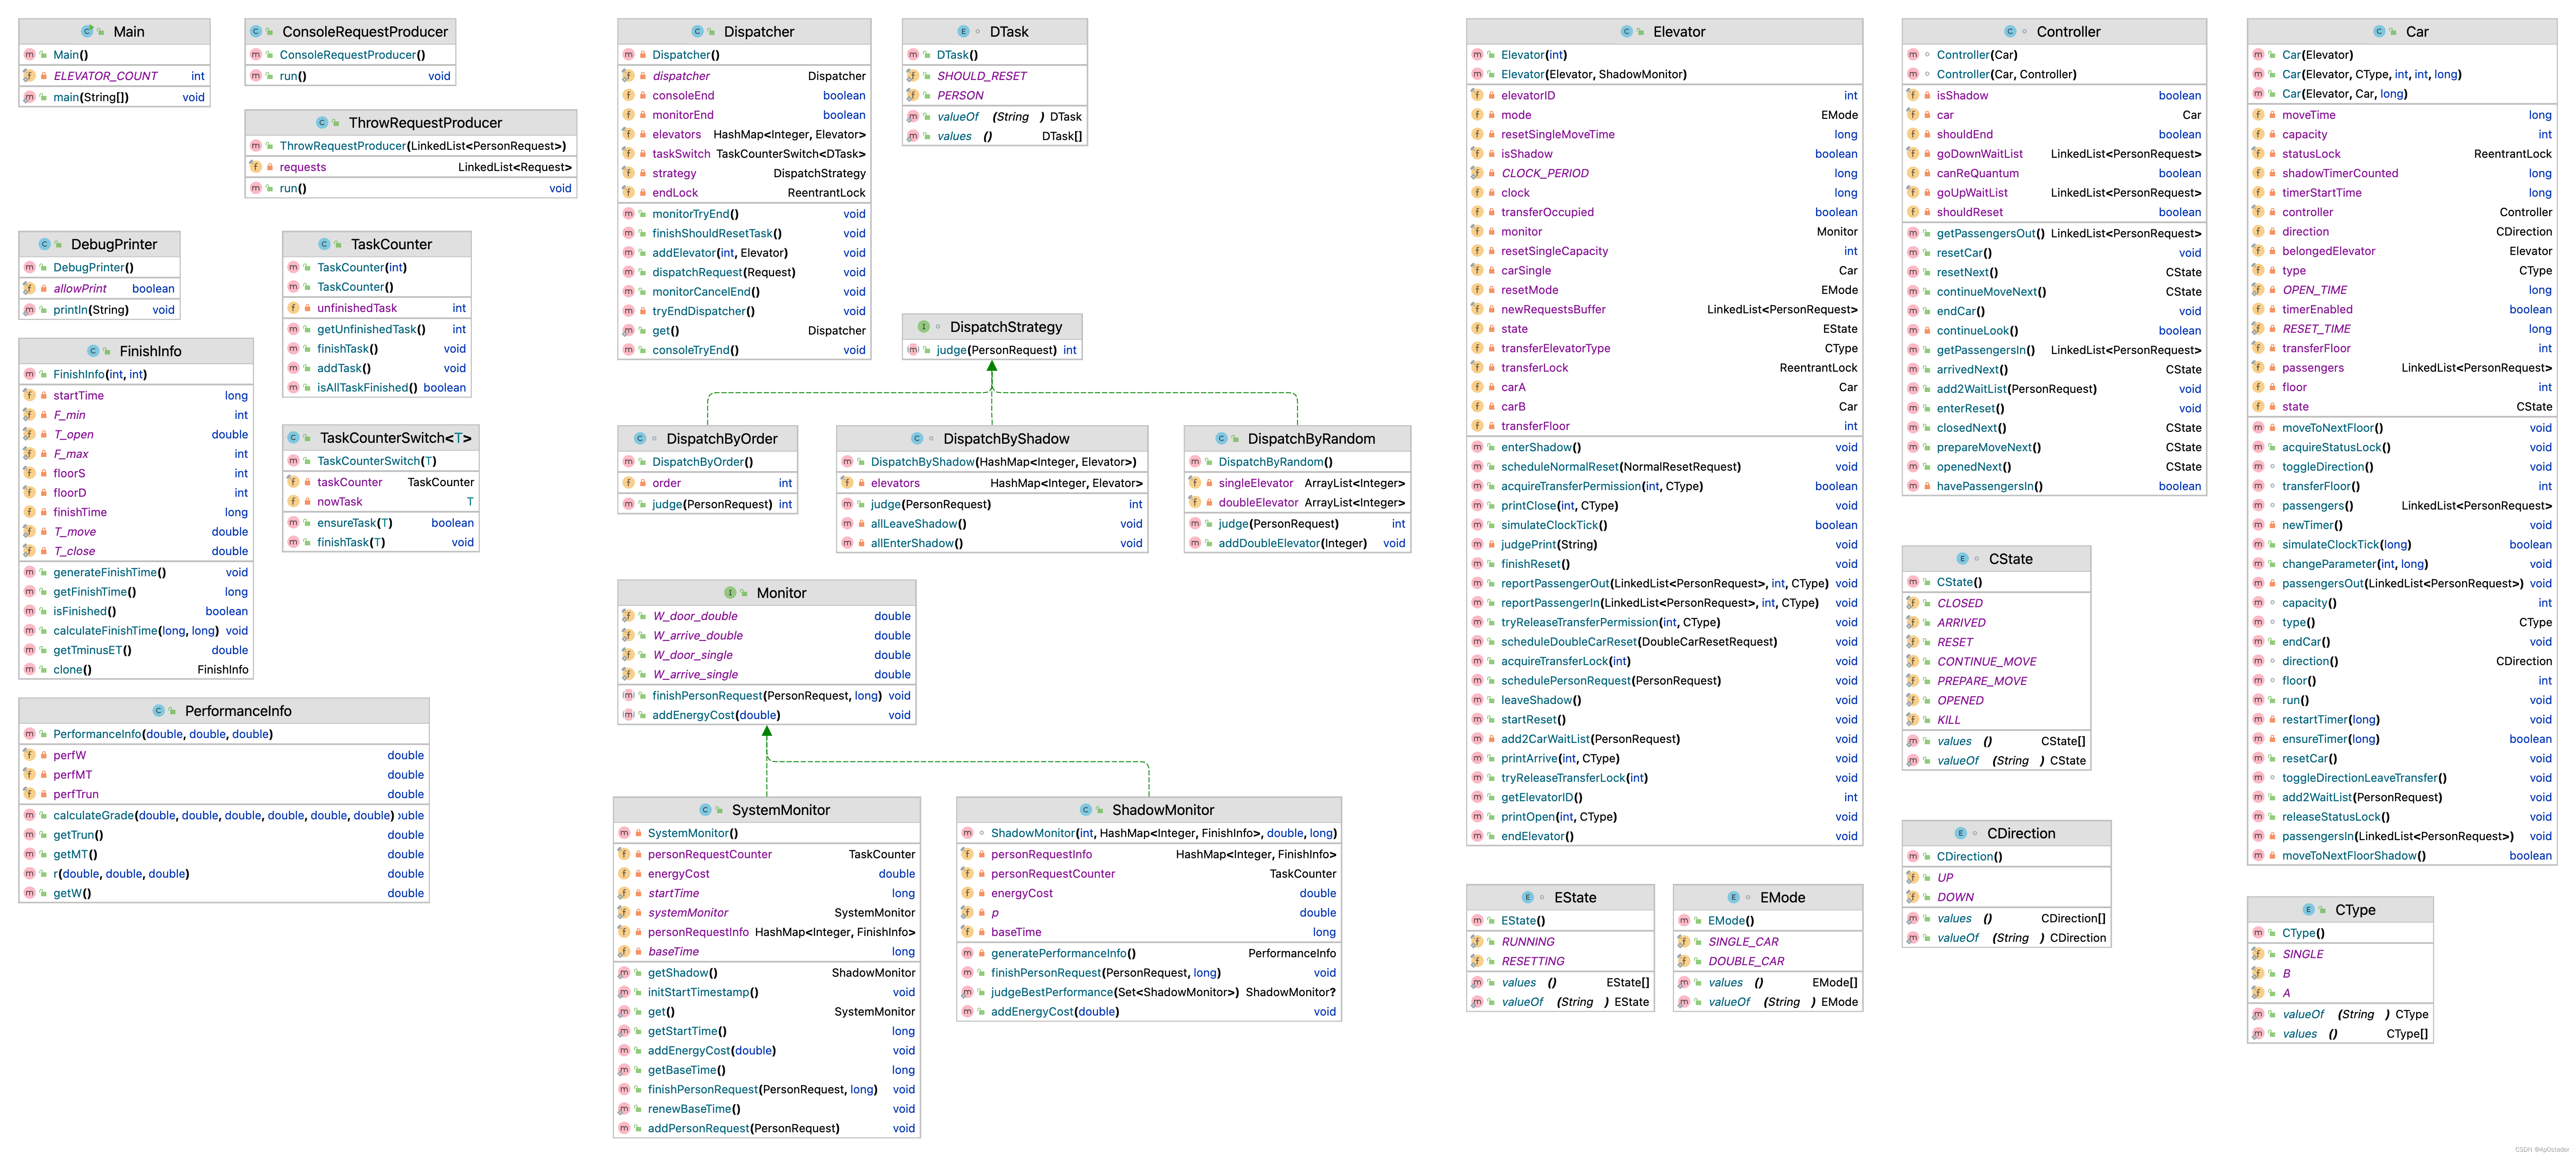The image size is (2576, 1157).
Task: Click the class icon next to ConsoleRequestProducer
Action: tap(256, 31)
